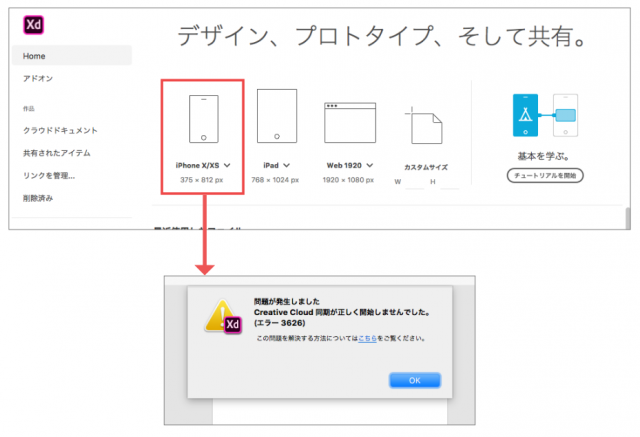Open 削除済み in the sidebar
This screenshot has height=437, width=640.
coord(38,198)
